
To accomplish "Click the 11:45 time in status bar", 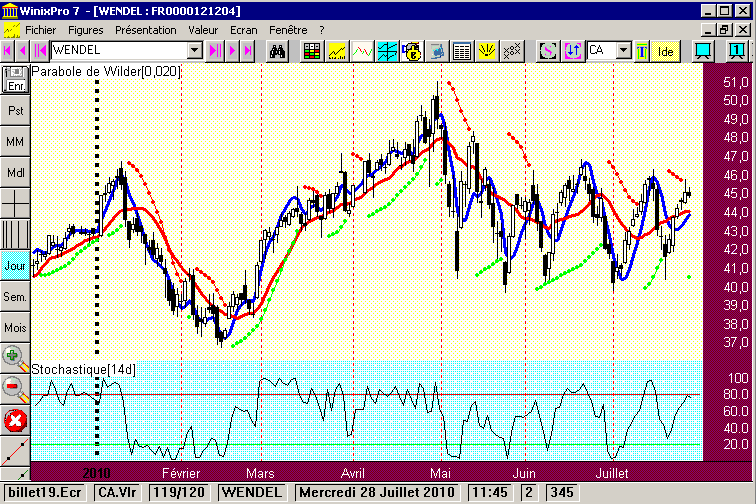I will pyautogui.click(x=489, y=492).
